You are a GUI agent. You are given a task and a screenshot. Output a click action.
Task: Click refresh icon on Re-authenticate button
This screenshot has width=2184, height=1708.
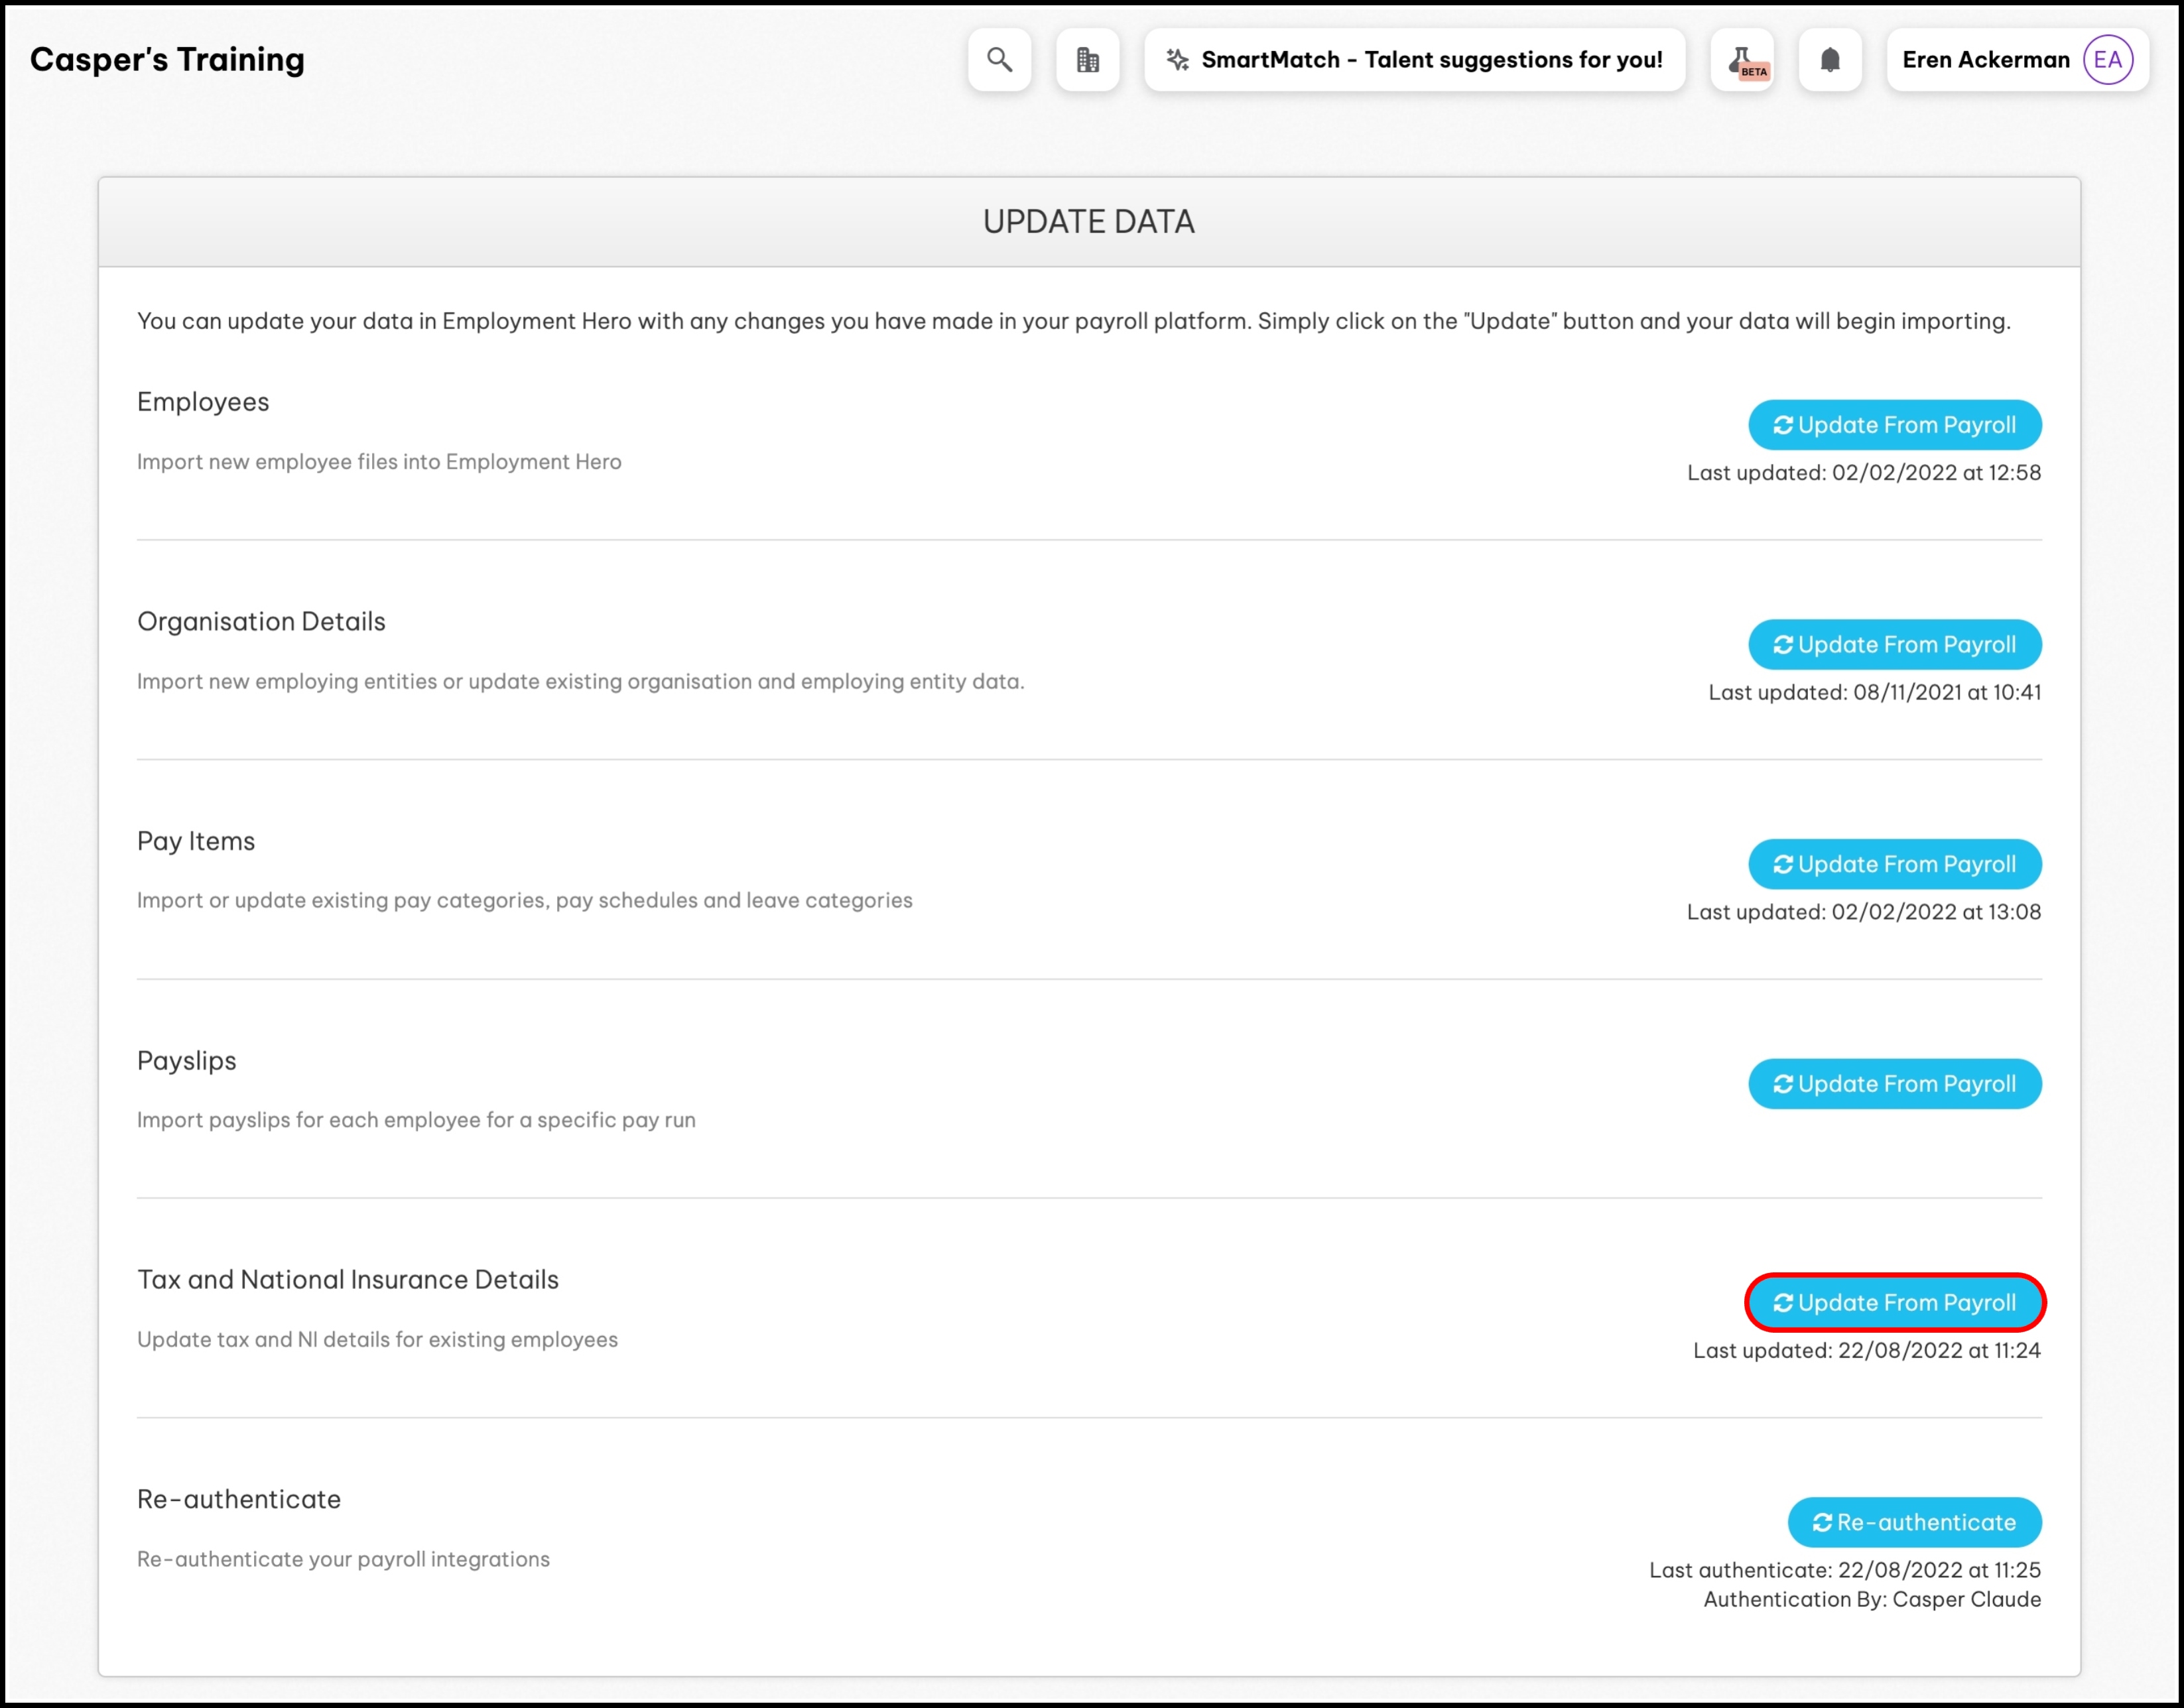pyautogui.click(x=1822, y=1523)
